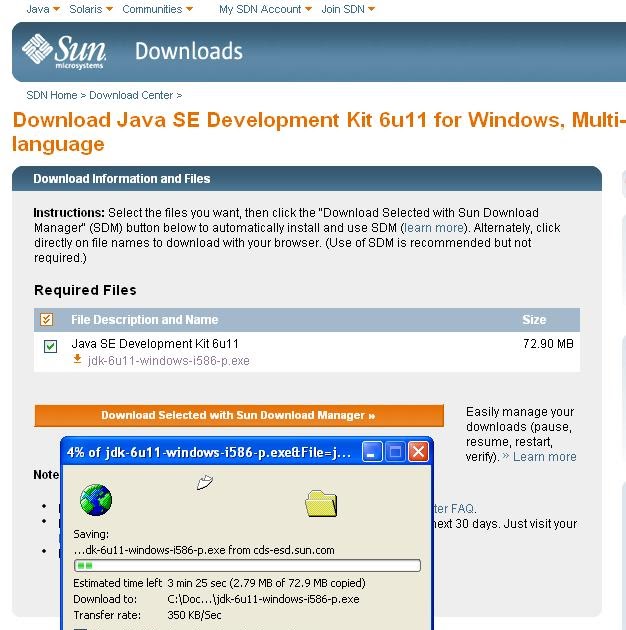Click the Download Java SE Development Kit page title
Image resolution: width=626 pixels, height=630 pixels.
[x=319, y=132]
